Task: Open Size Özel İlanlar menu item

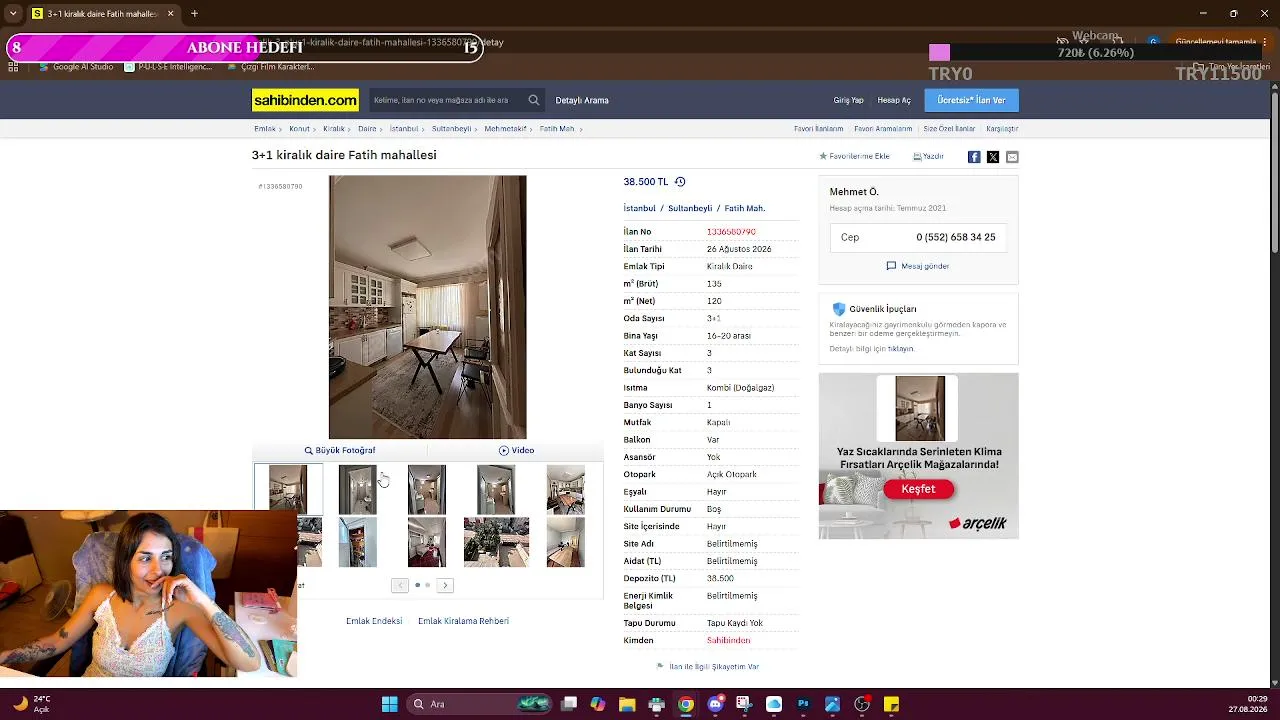Action: [949, 129]
